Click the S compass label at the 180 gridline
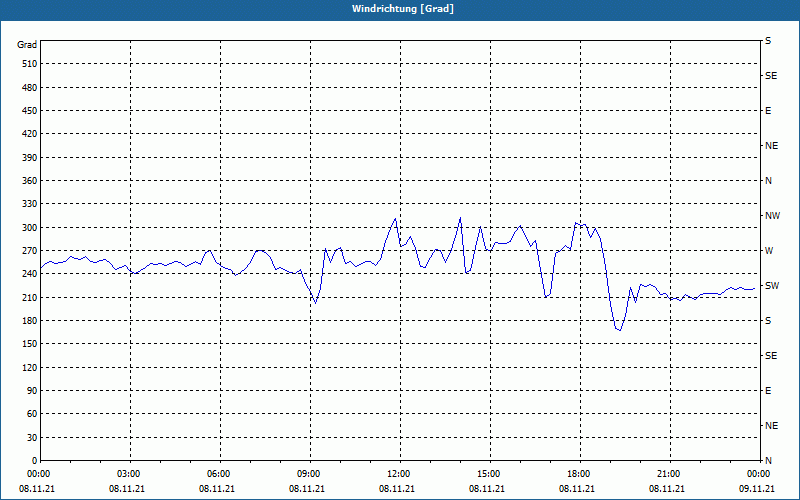The height and width of the screenshot is (500, 800). point(768,321)
